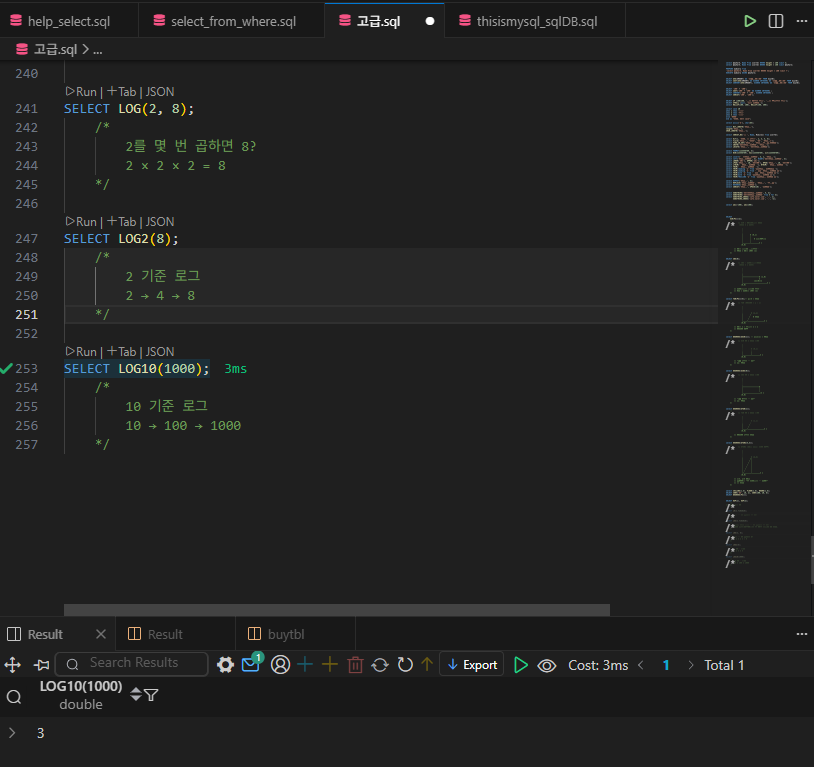
Task: Click the horizontal editor scrollbar
Action: tap(336, 609)
